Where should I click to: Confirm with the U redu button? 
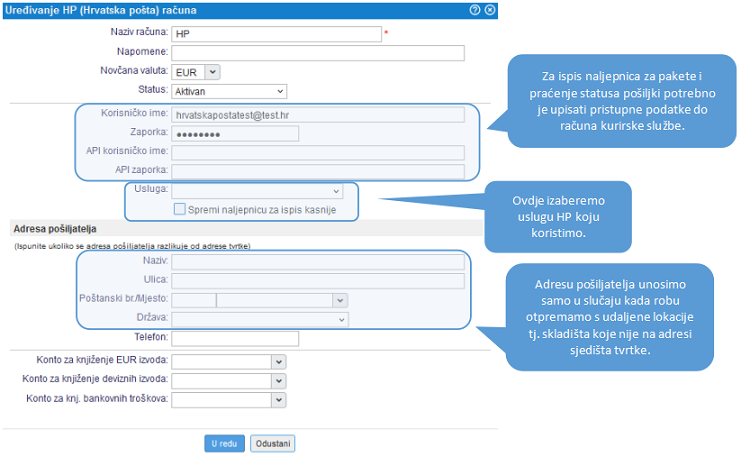pyautogui.click(x=224, y=444)
